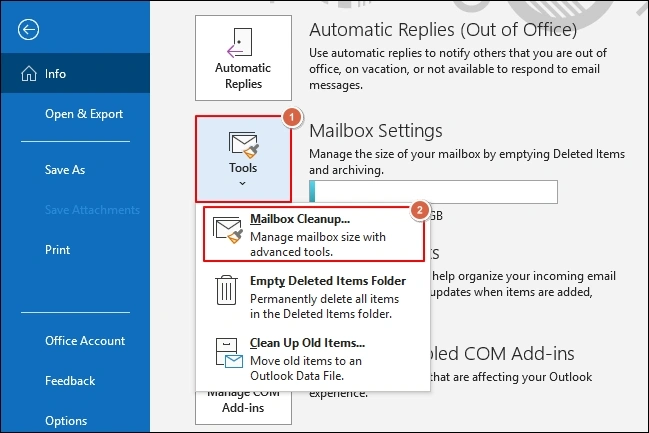The width and height of the screenshot is (649, 433).
Task: Select Save As in sidebar
Action: pos(65,170)
